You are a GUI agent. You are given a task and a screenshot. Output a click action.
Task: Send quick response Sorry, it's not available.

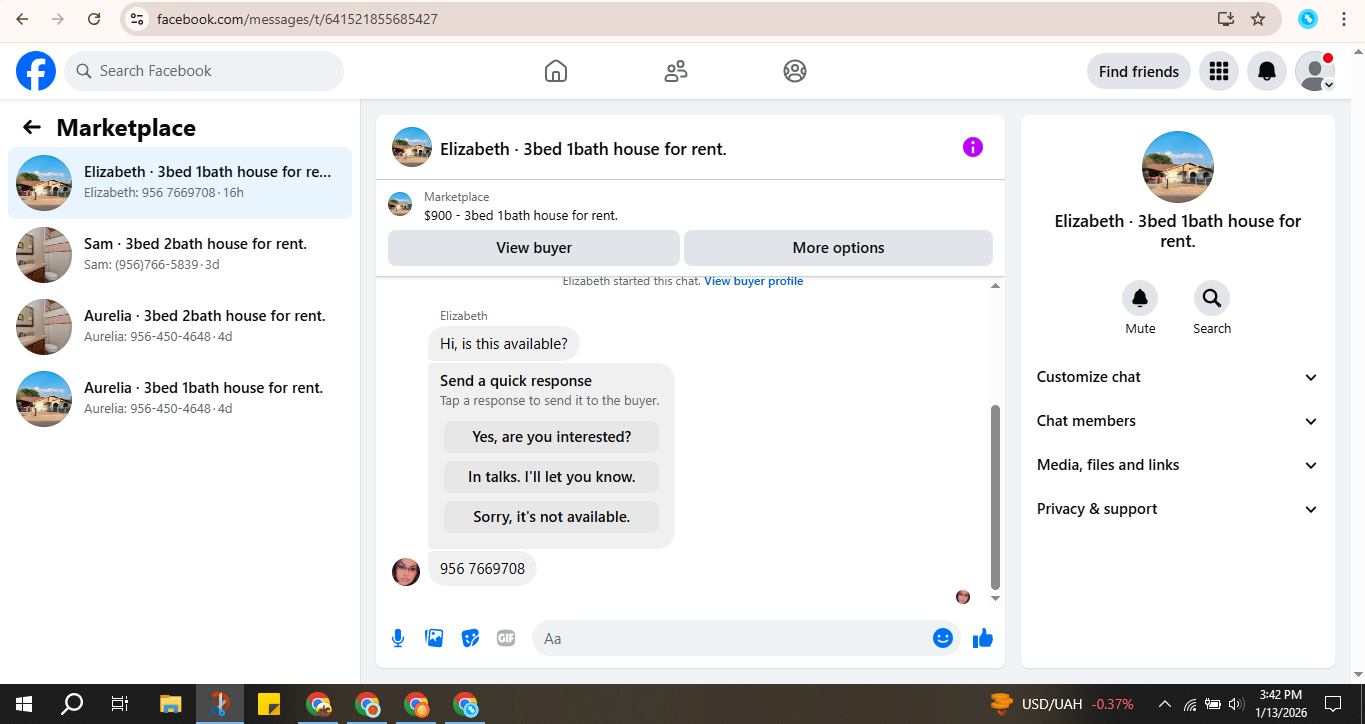[x=552, y=517]
